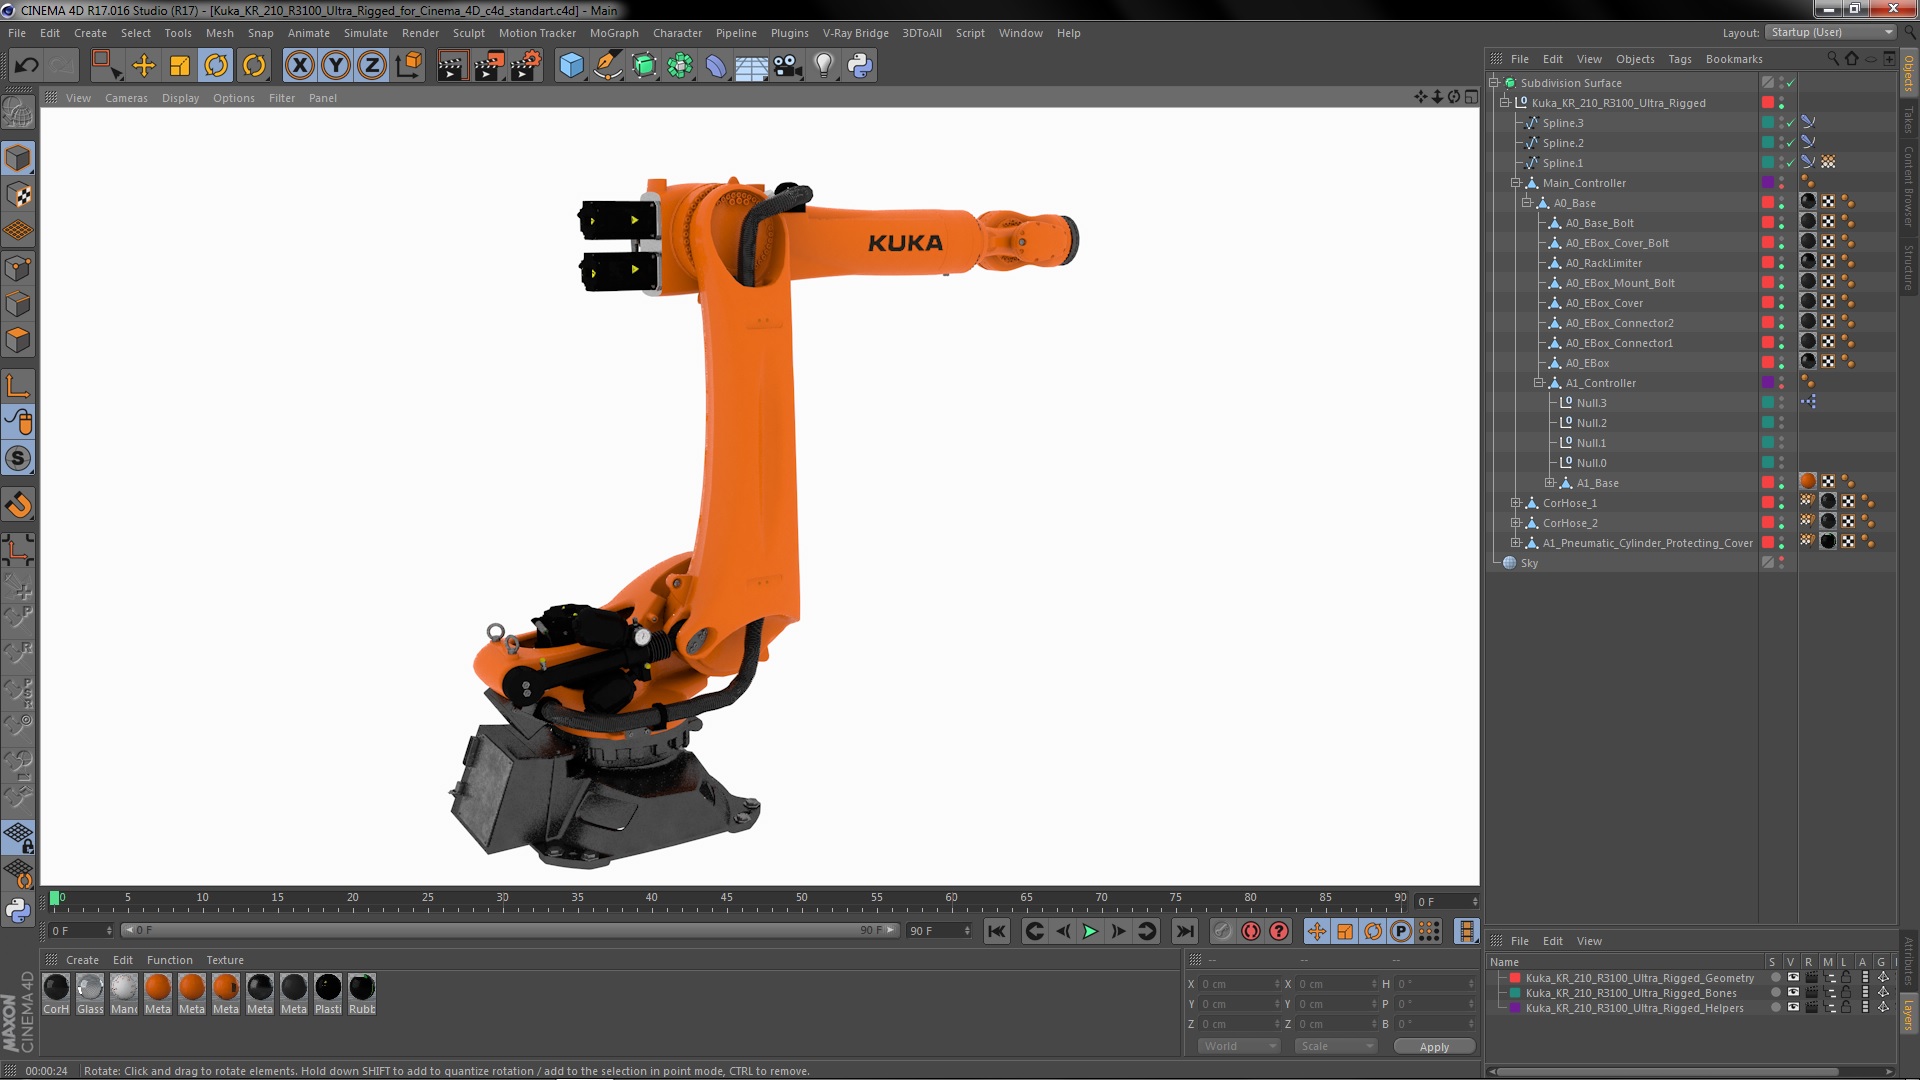Viewport: 1920px width, 1080px height.
Task: Open the Python script icon in the toolbar
Action: 860,66
